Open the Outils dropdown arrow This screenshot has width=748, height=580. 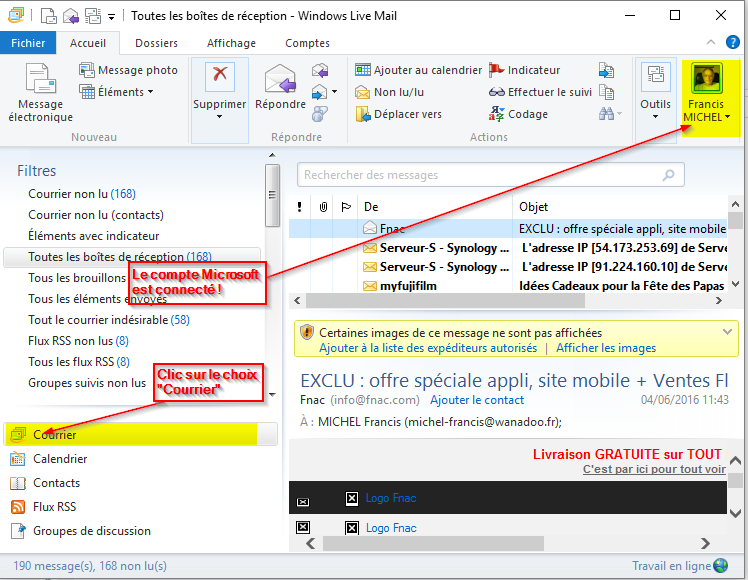click(655, 117)
